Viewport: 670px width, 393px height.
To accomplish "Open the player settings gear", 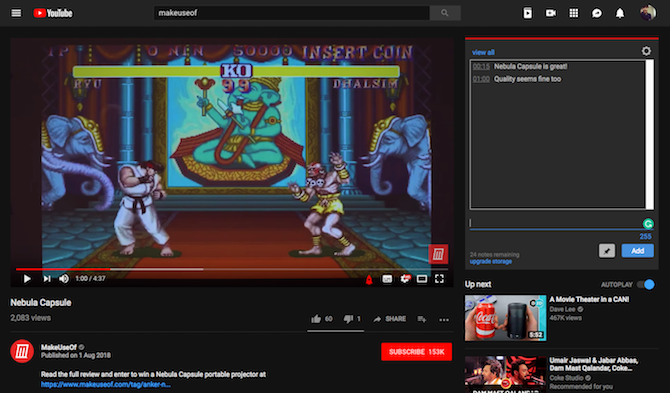I will (405, 279).
